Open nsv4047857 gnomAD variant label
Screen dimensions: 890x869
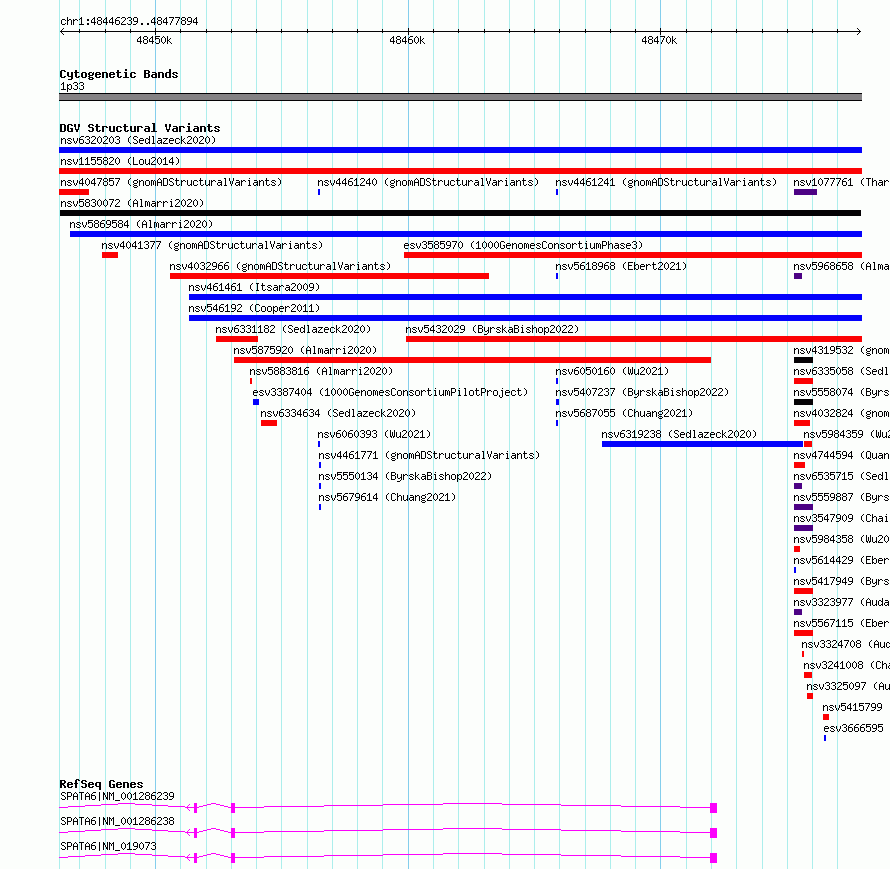point(171,182)
